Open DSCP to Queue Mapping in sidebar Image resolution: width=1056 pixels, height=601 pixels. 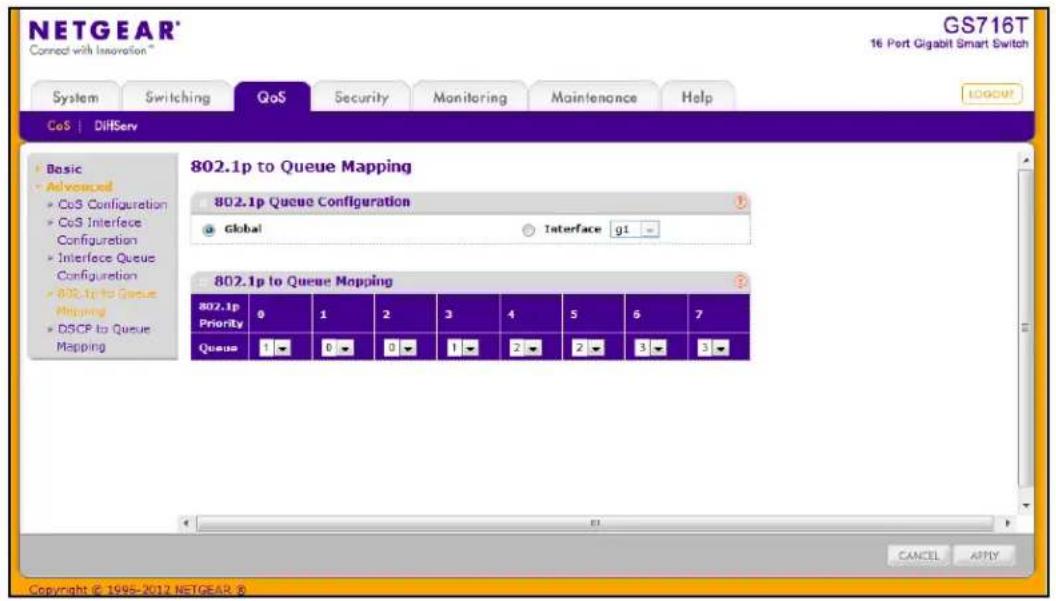click(x=103, y=338)
